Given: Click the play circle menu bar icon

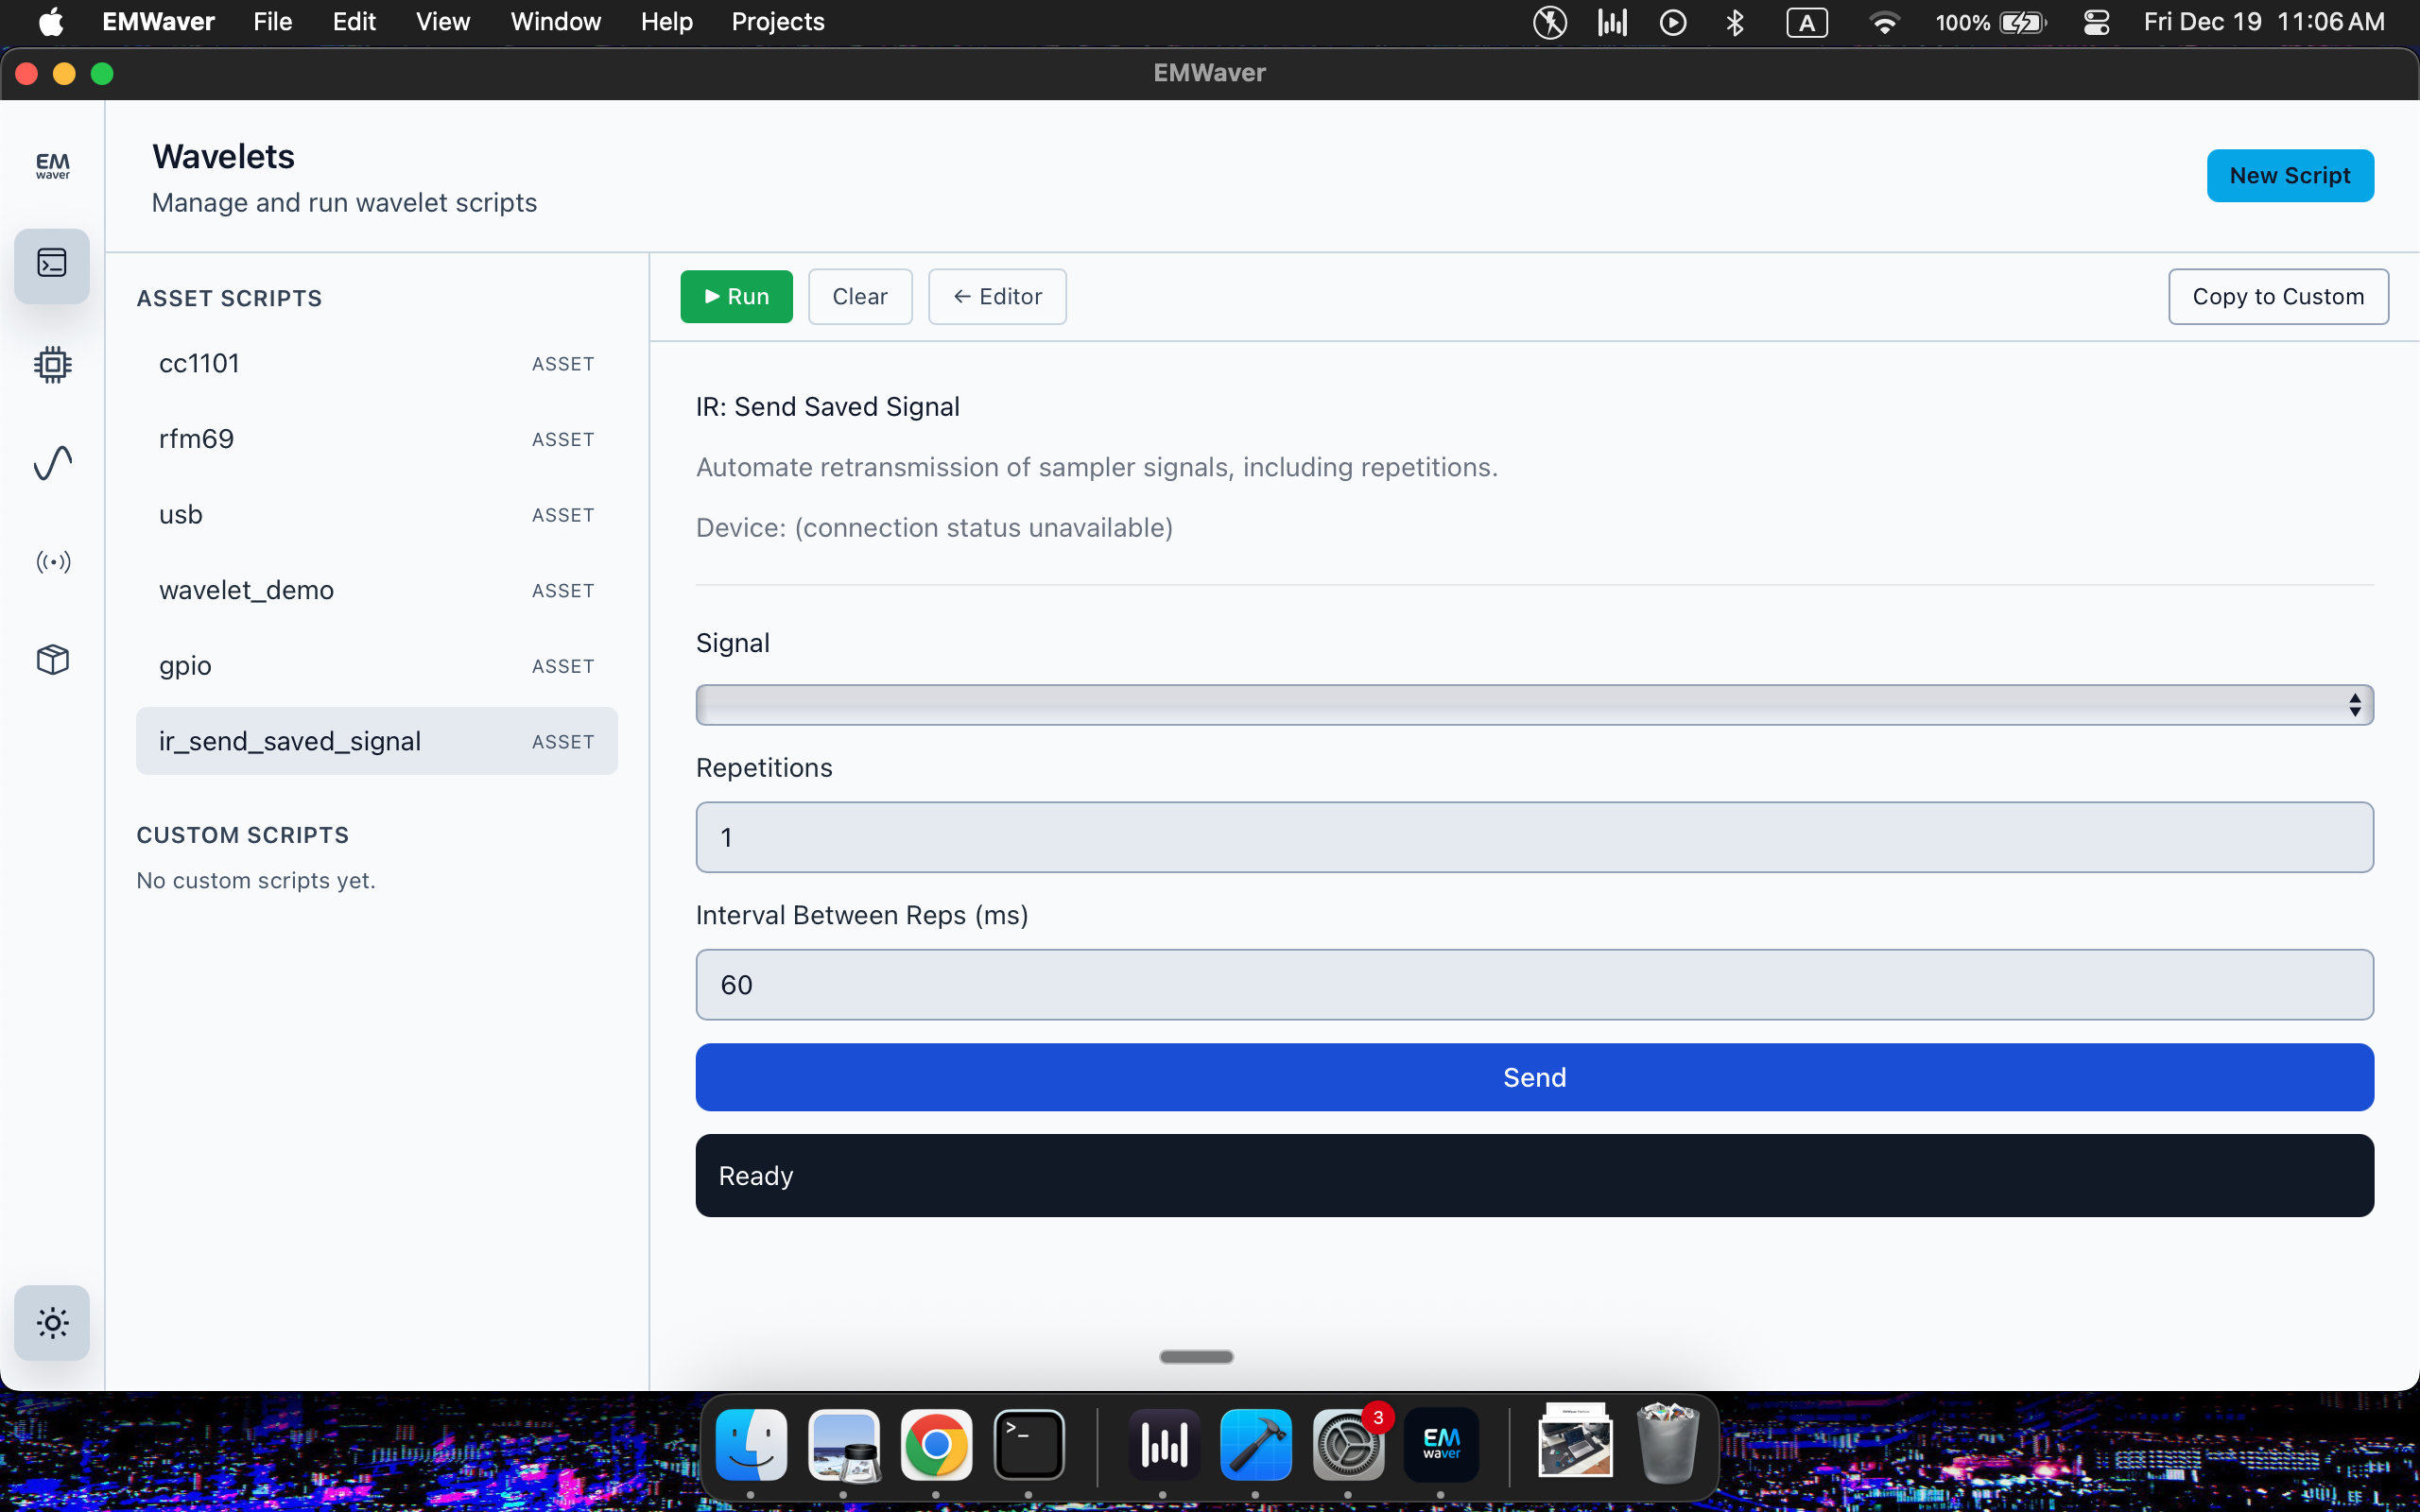Looking at the screenshot, I should [x=1673, y=22].
